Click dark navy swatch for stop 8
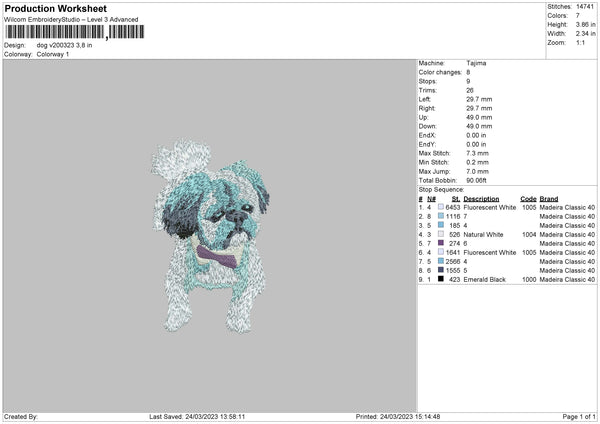The height and width of the screenshot is (424, 600). [441, 270]
